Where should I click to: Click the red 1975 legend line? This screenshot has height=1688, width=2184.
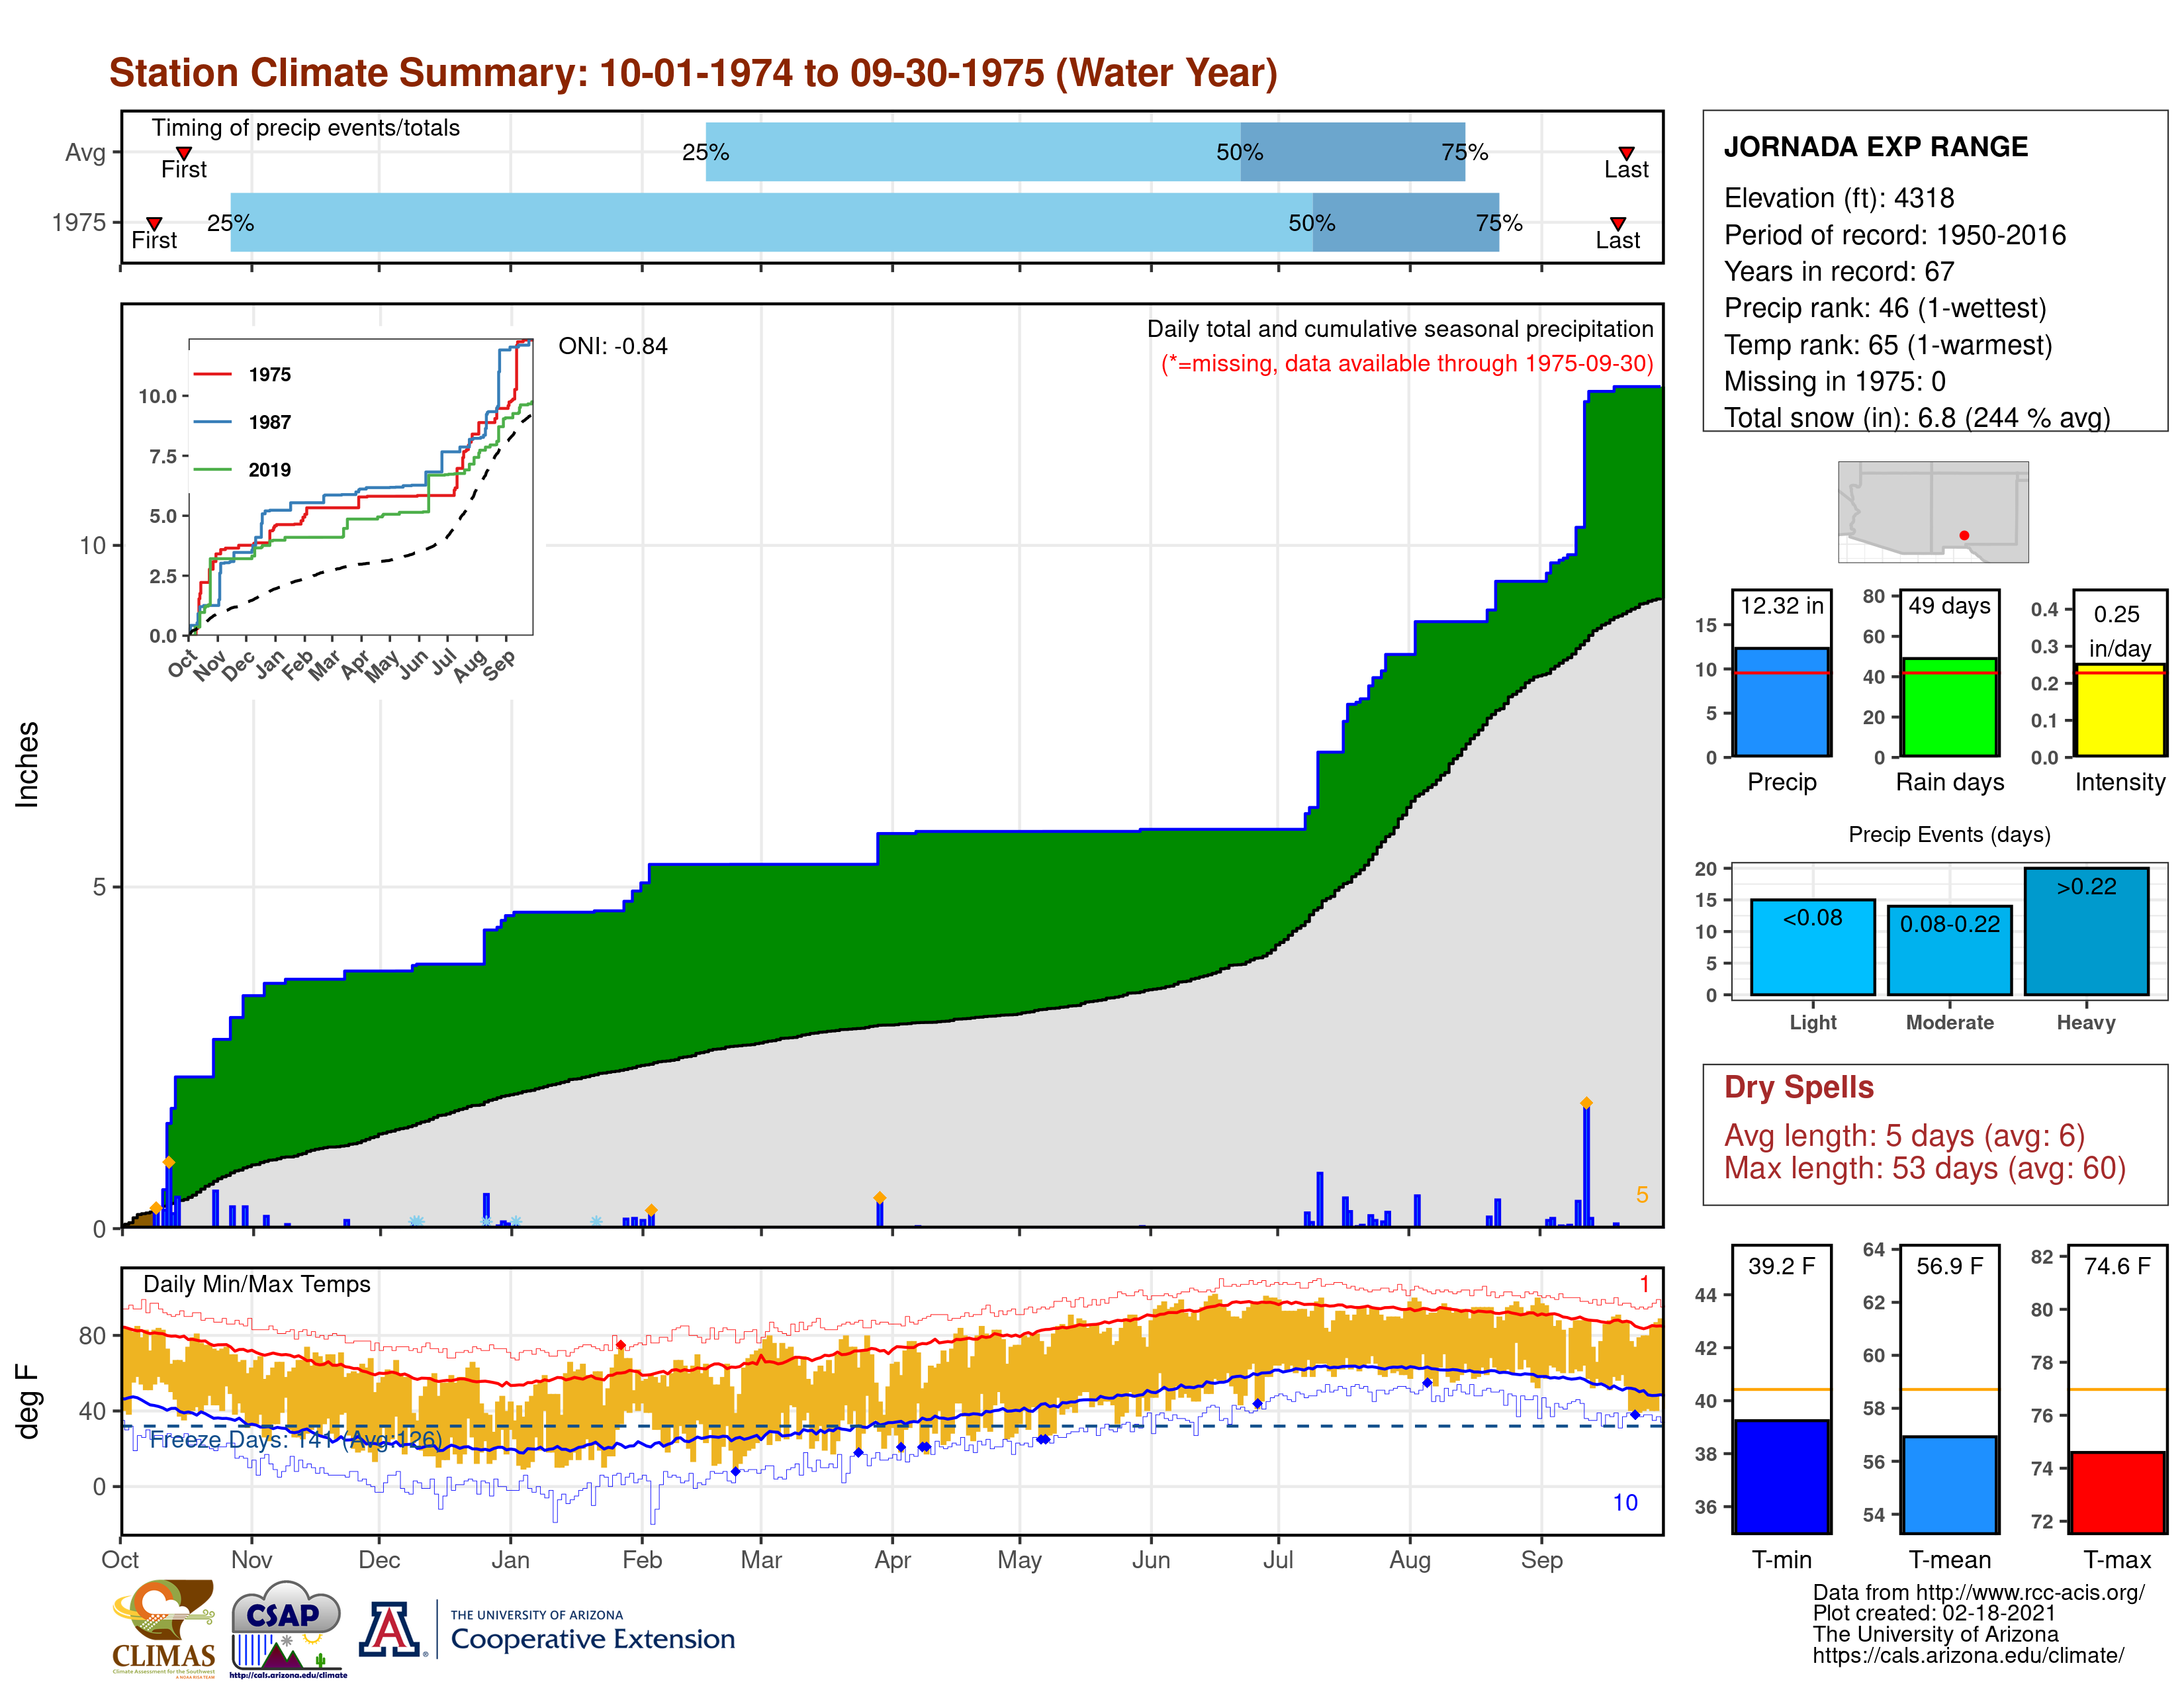(213, 375)
